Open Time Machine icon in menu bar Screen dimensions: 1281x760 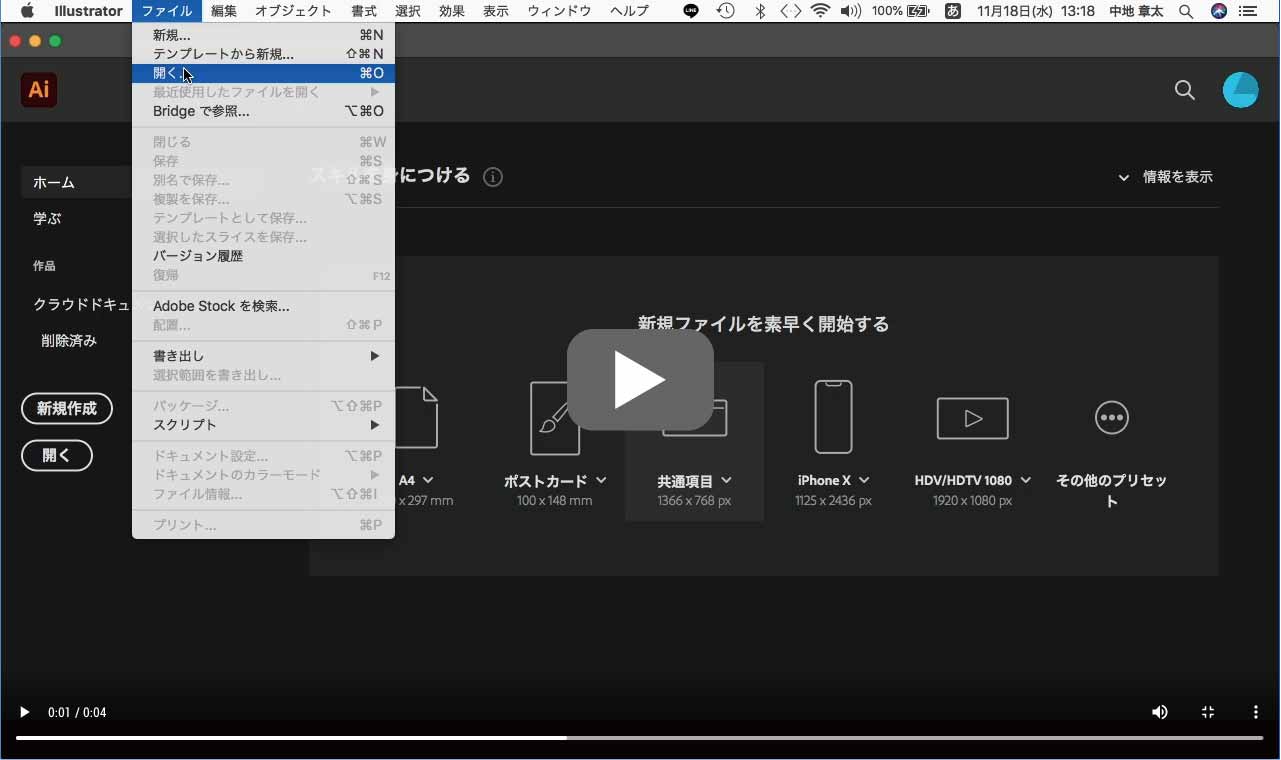(x=725, y=11)
